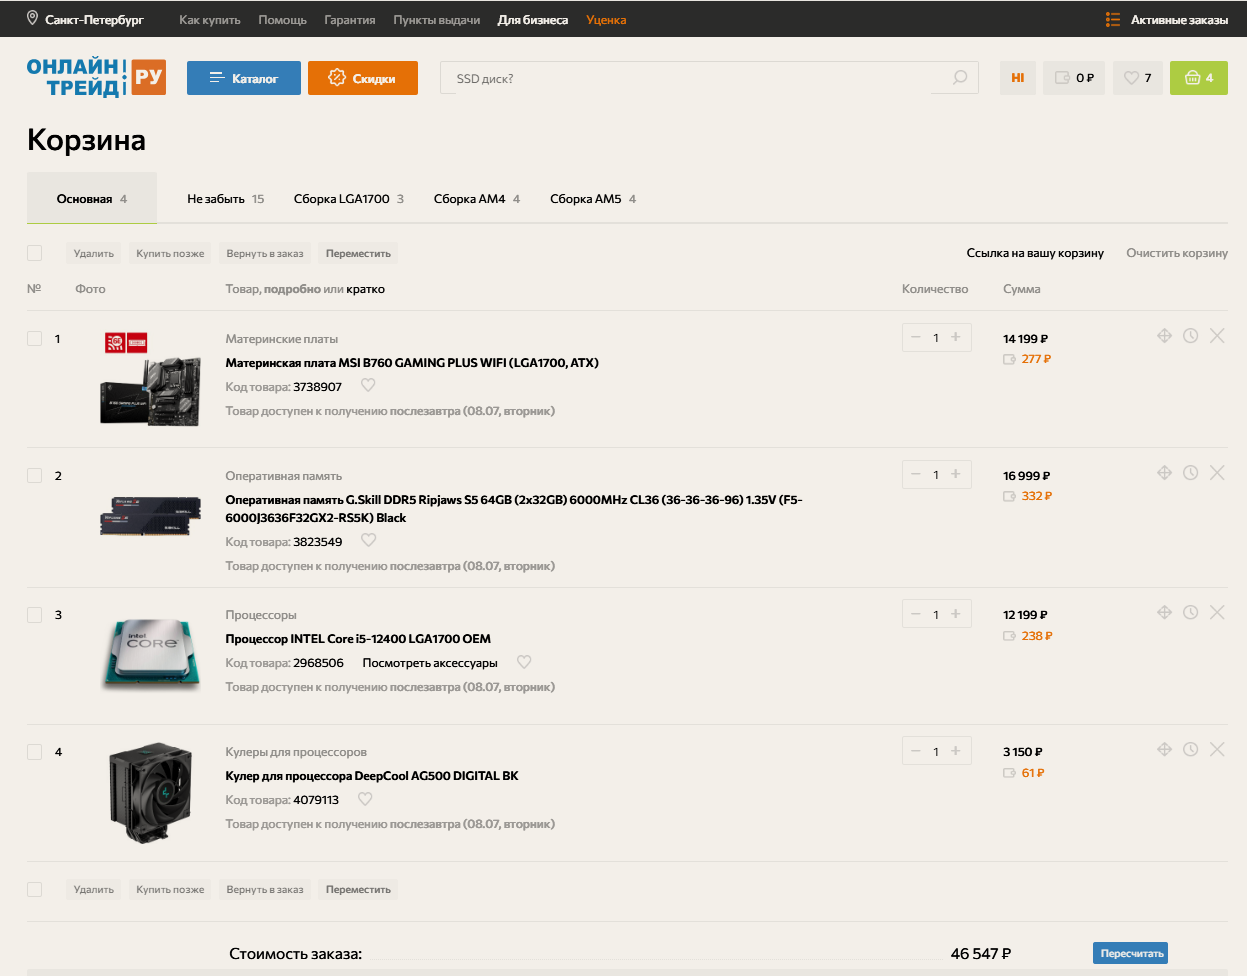Click the top Переместить button

tap(358, 253)
